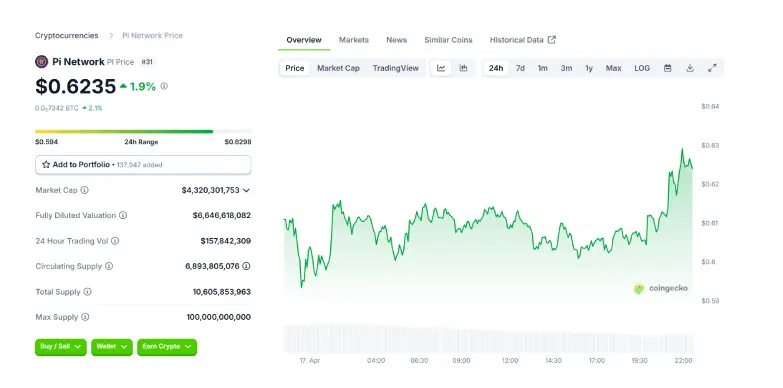Open info icon beside the 1.9% change
This screenshot has height=388, width=783.
tap(164, 86)
